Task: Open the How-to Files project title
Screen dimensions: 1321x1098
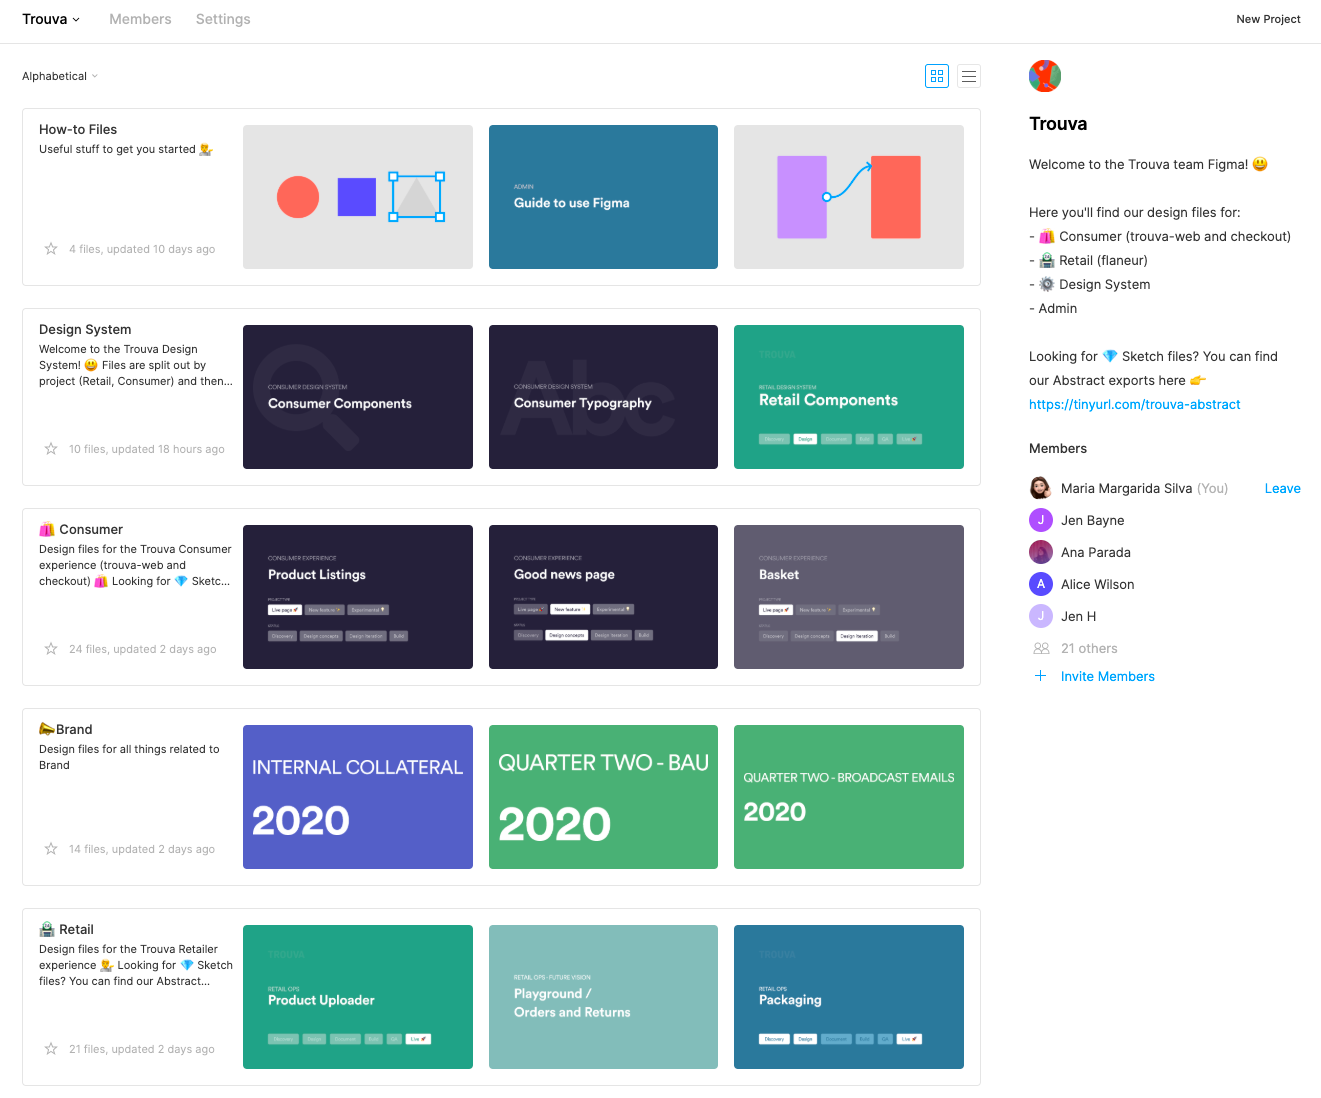Action: coord(78,130)
